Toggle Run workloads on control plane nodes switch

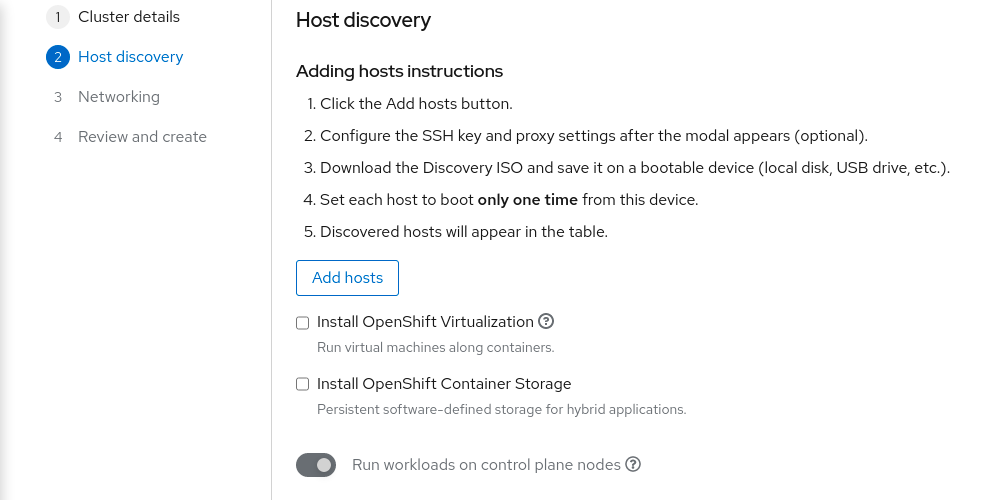click(x=316, y=465)
